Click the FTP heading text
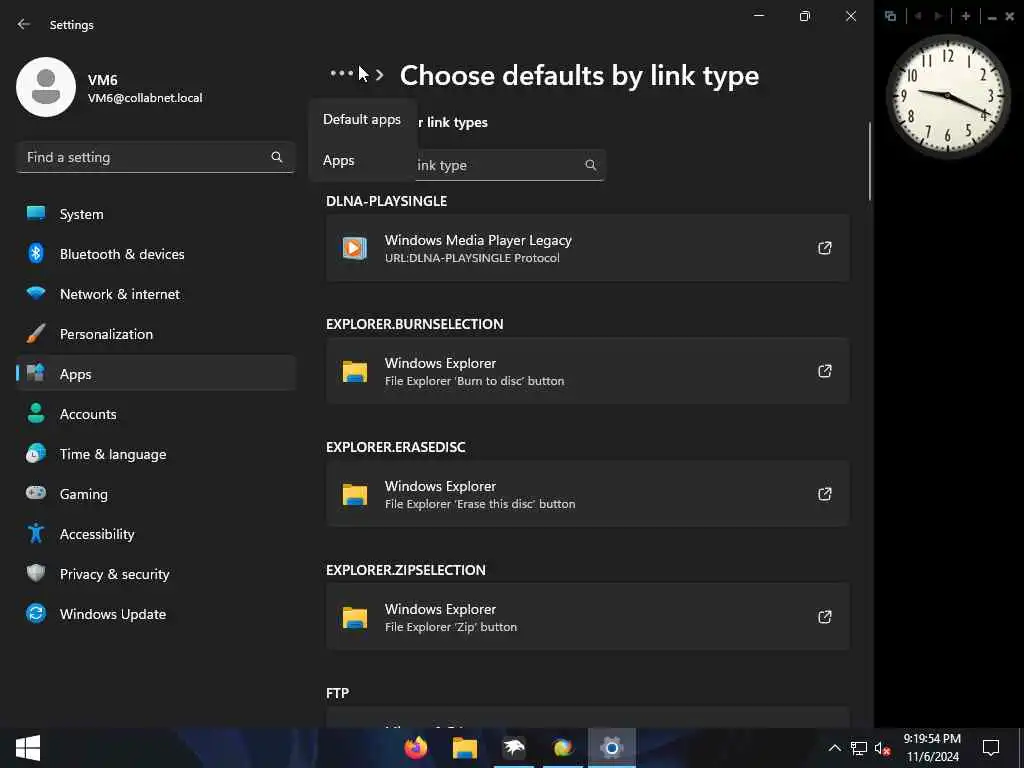Screen dimensions: 1024x768 (338, 693)
